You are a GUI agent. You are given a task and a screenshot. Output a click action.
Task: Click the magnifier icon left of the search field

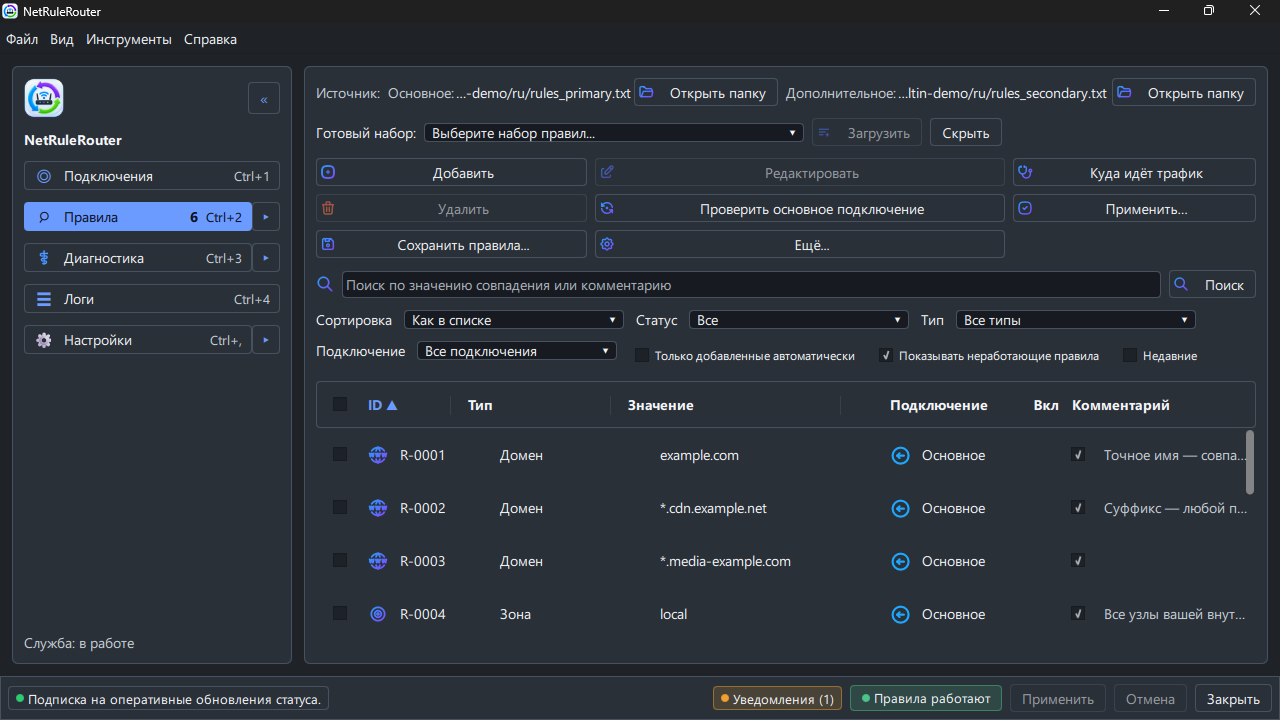click(x=324, y=285)
